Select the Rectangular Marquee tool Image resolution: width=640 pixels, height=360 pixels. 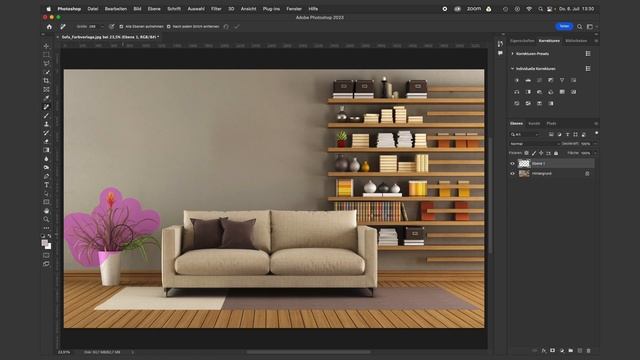click(x=46, y=55)
